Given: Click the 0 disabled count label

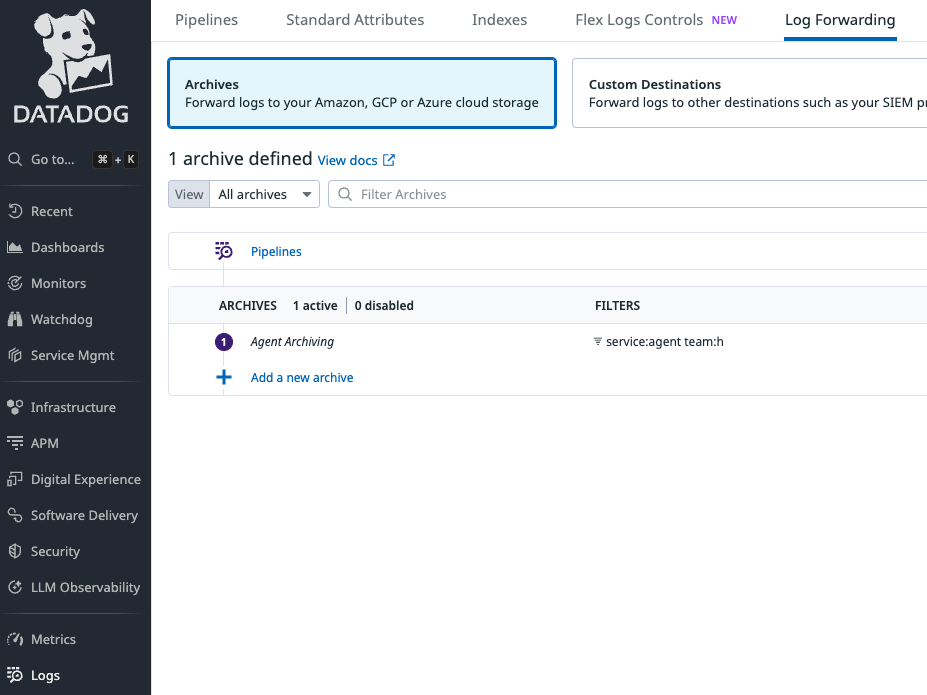Looking at the screenshot, I should (384, 306).
